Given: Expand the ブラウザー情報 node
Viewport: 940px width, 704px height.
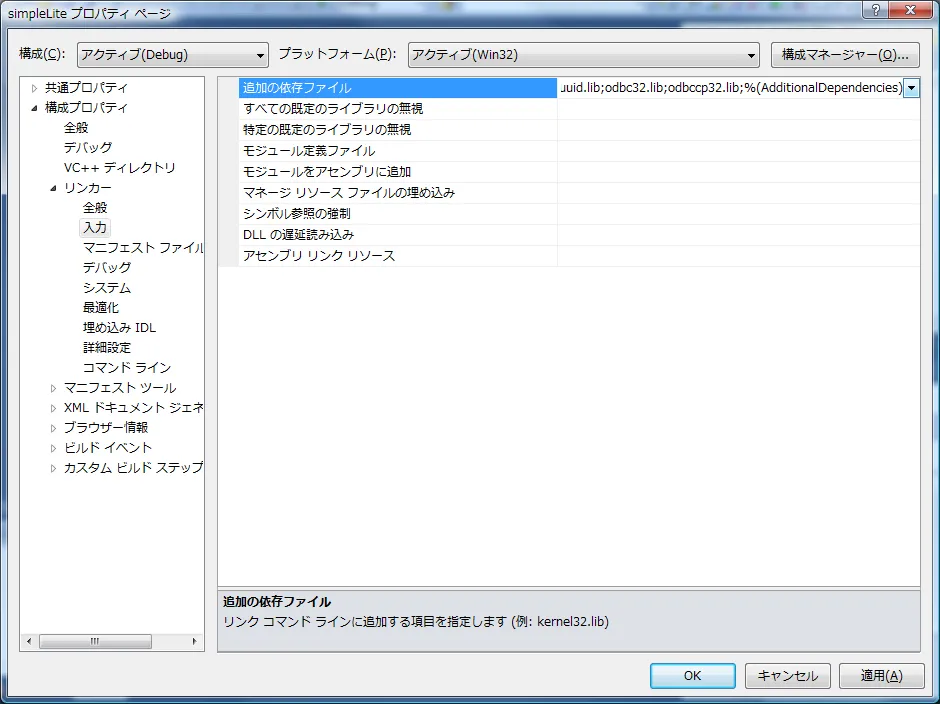Looking at the screenshot, I should tap(53, 428).
